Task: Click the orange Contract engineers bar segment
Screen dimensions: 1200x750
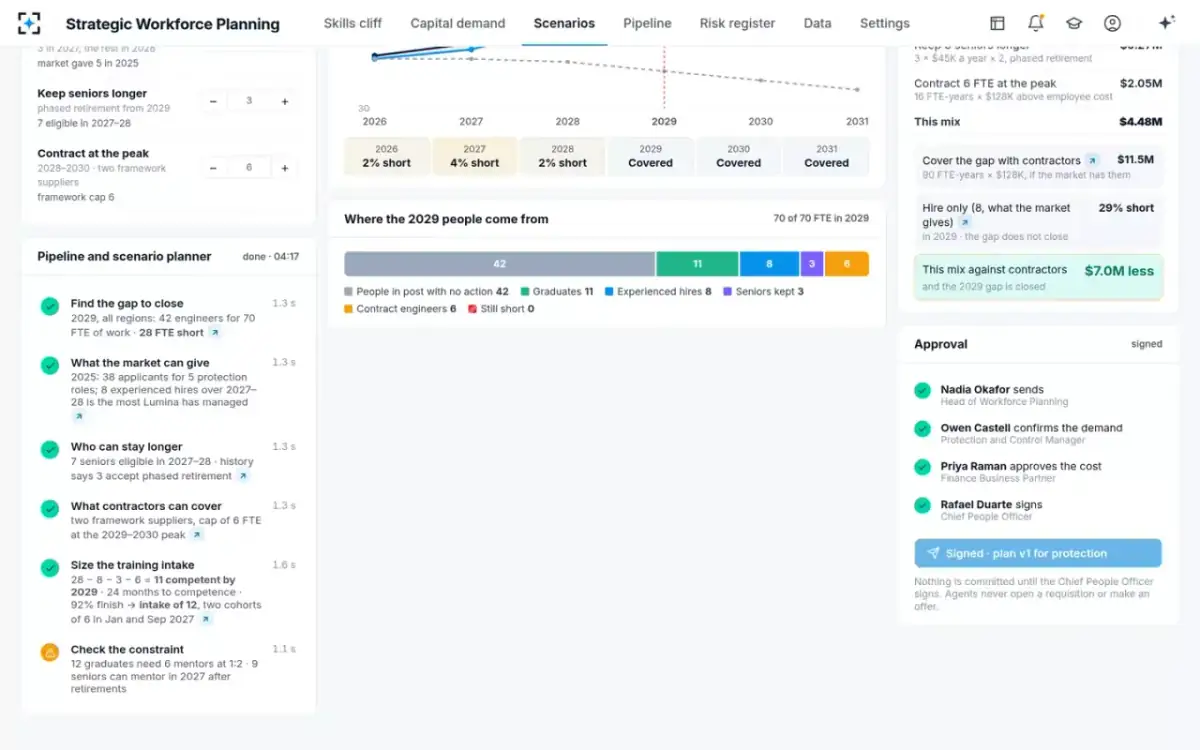Action: point(847,264)
